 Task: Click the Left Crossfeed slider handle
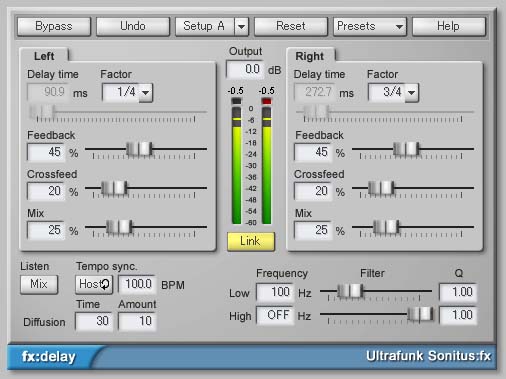pyautogui.click(x=114, y=188)
